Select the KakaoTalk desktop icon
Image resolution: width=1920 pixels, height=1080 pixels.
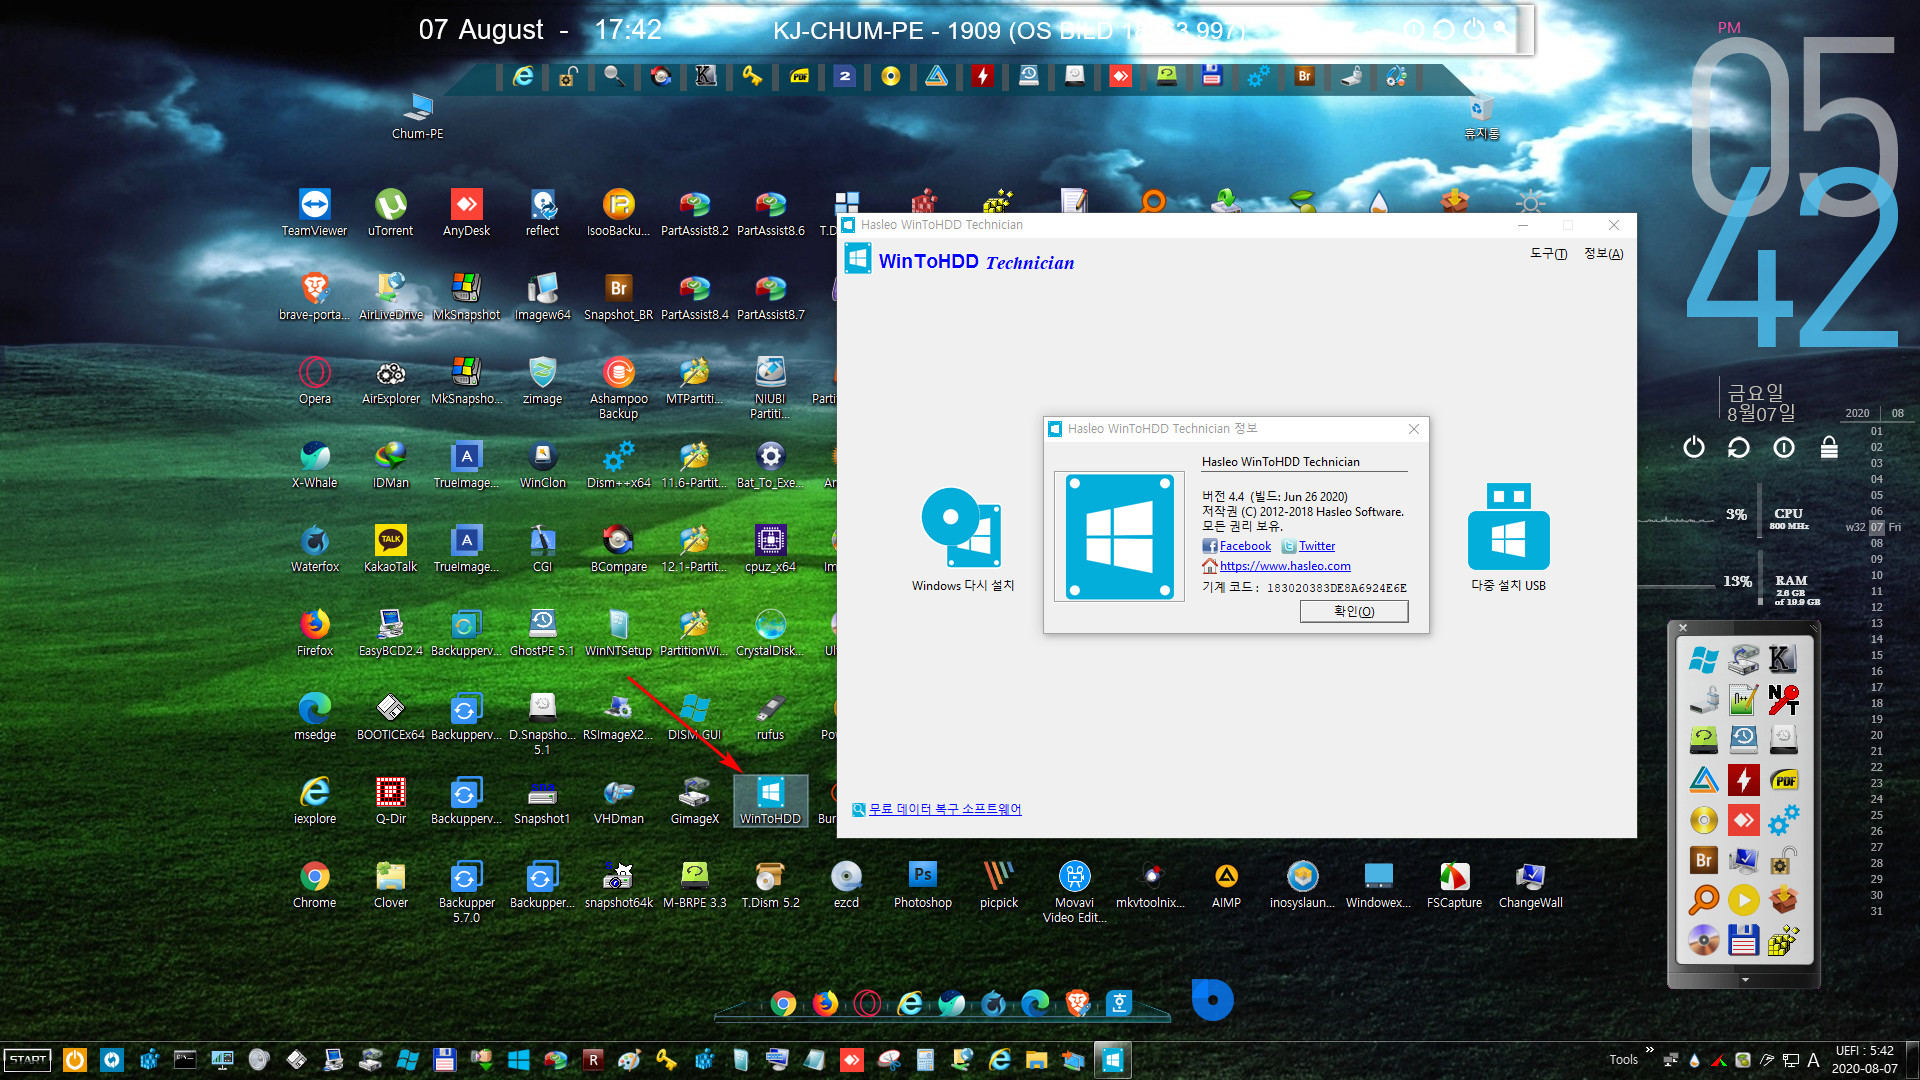tap(390, 549)
